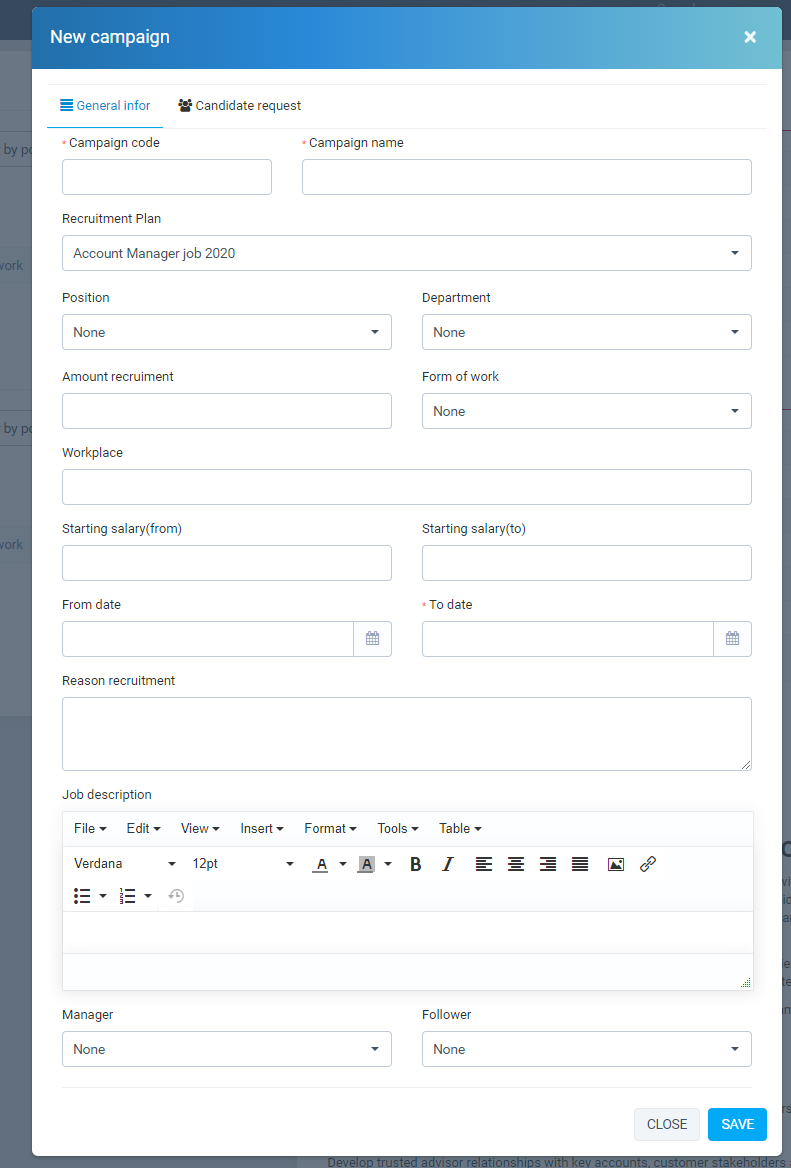This screenshot has width=791, height=1168.
Task: Click the CLOSE button
Action: click(666, 1124)
